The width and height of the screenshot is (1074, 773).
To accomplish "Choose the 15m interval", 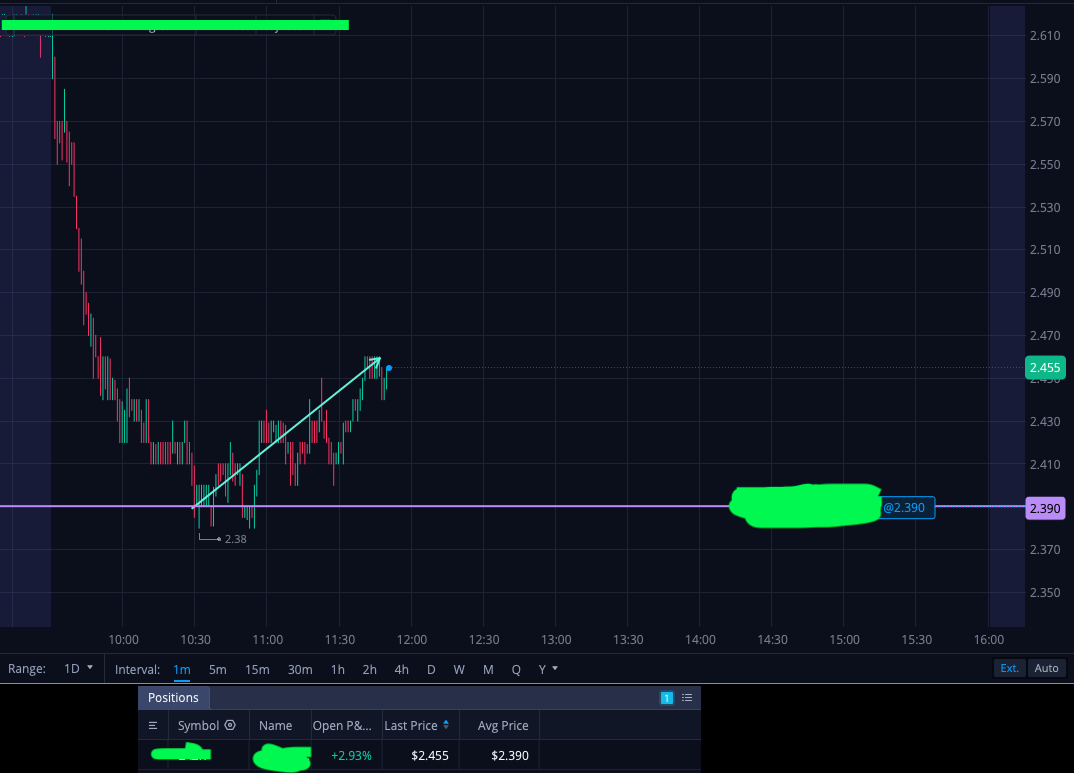I will [x=257, y=670].
